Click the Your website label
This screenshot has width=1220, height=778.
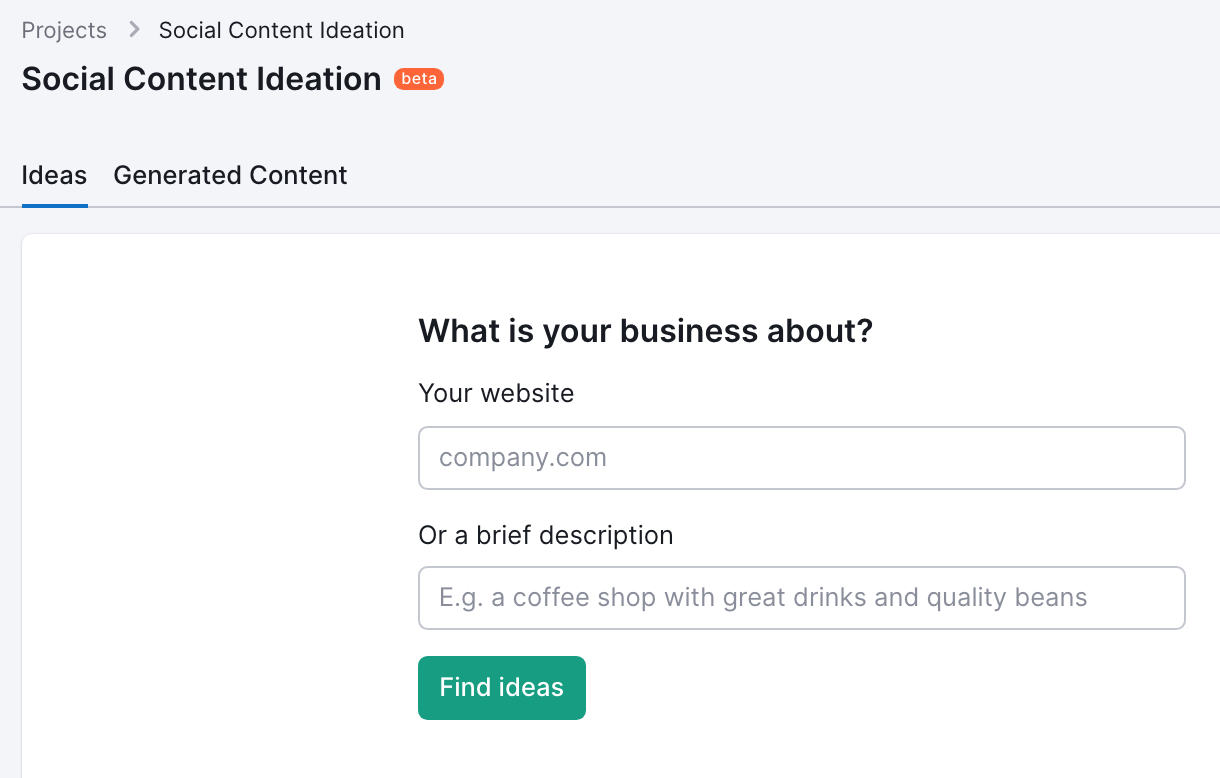click(x=496, y=393)
